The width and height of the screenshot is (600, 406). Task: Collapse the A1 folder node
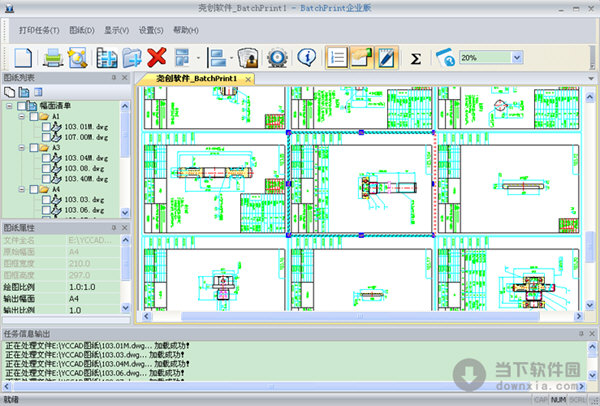[22, 116]
